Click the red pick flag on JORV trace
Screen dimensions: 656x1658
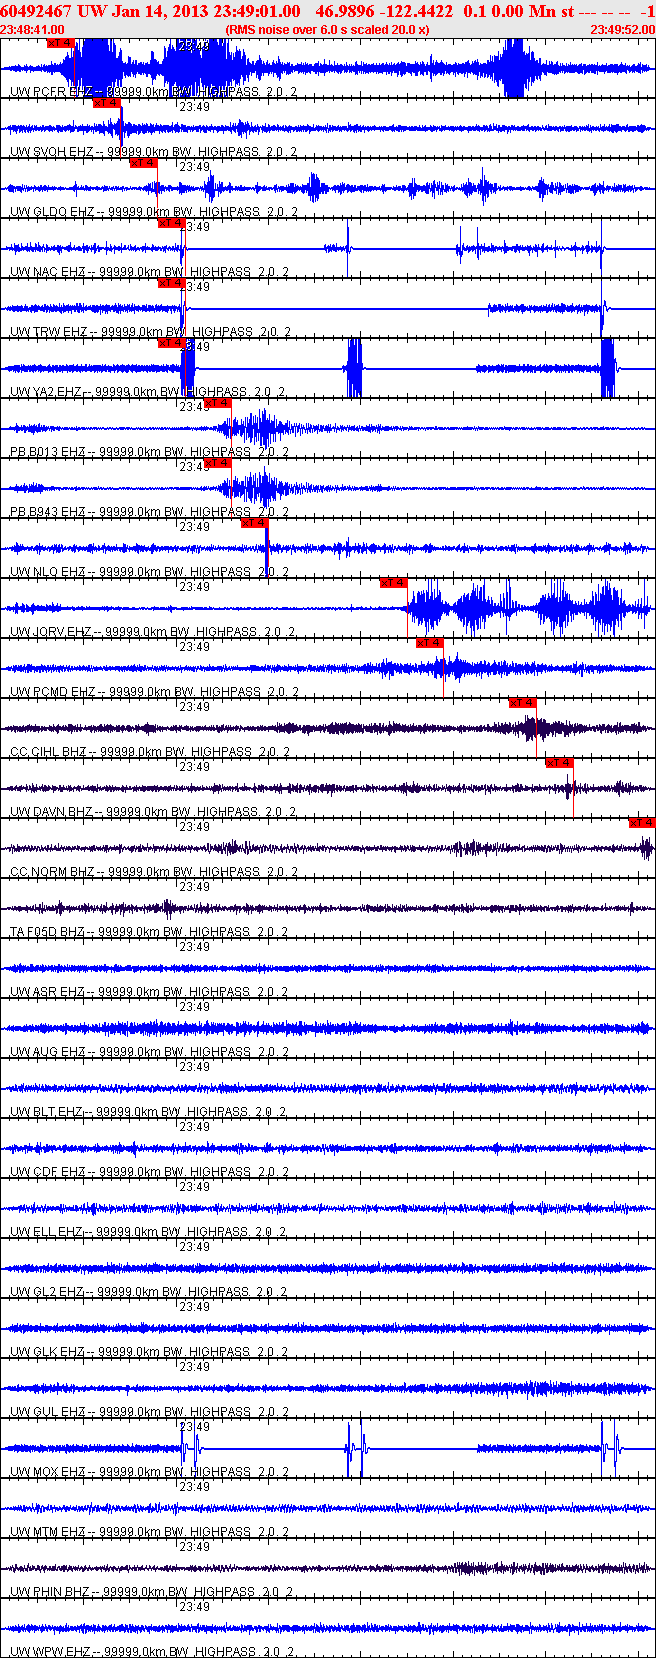click(393, 583)
